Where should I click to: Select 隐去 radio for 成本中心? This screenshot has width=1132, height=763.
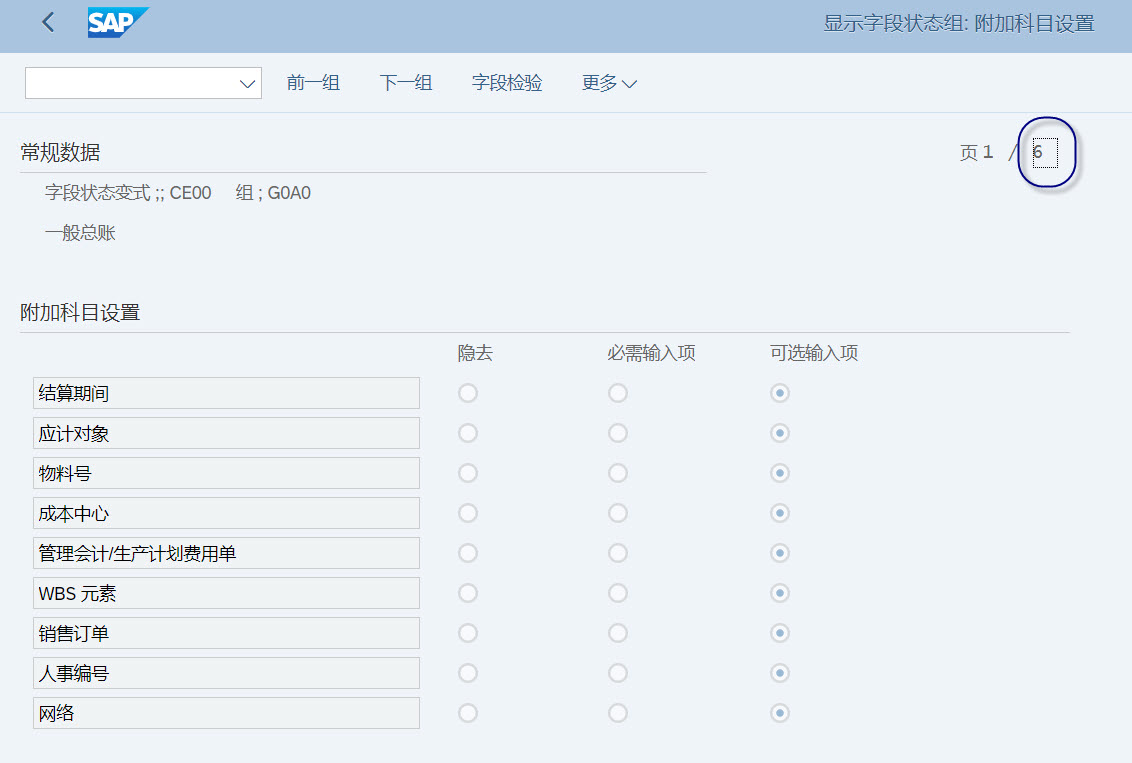click(x=467, y=512)
